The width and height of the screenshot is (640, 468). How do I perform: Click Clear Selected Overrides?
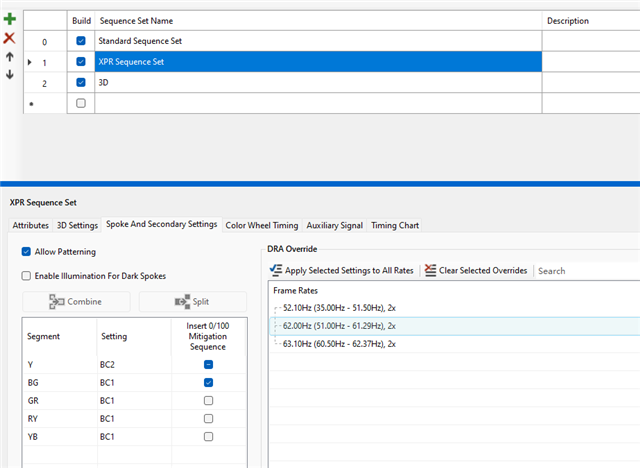(x=476, y=270)
